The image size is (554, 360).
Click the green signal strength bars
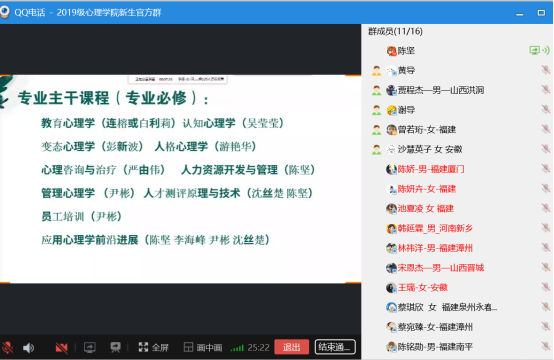237,348
